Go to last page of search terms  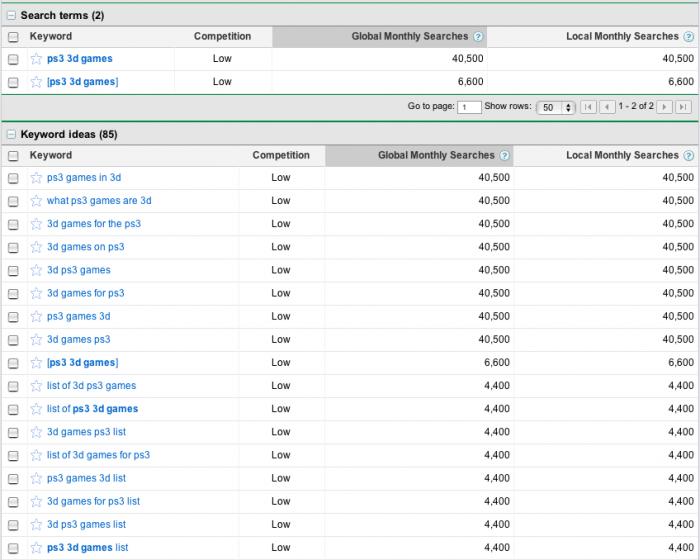coord(683,107)
